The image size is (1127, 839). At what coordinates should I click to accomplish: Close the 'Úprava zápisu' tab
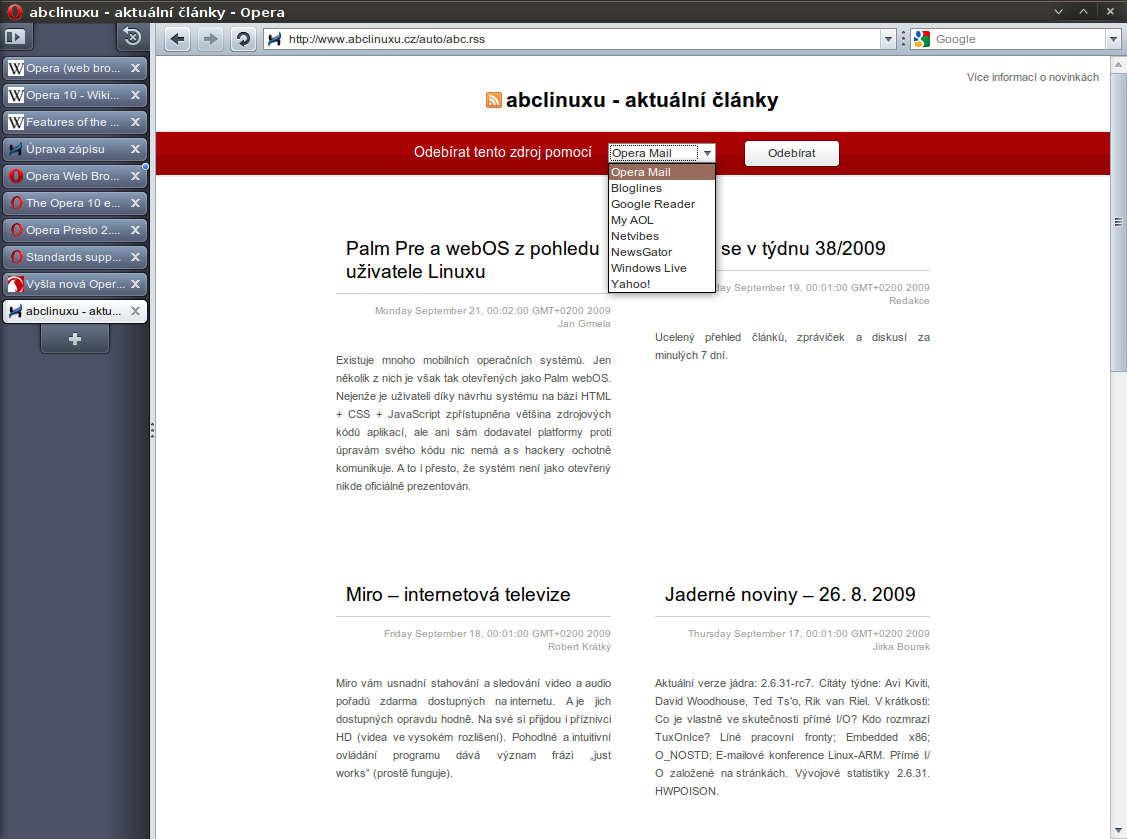point(135,149)
